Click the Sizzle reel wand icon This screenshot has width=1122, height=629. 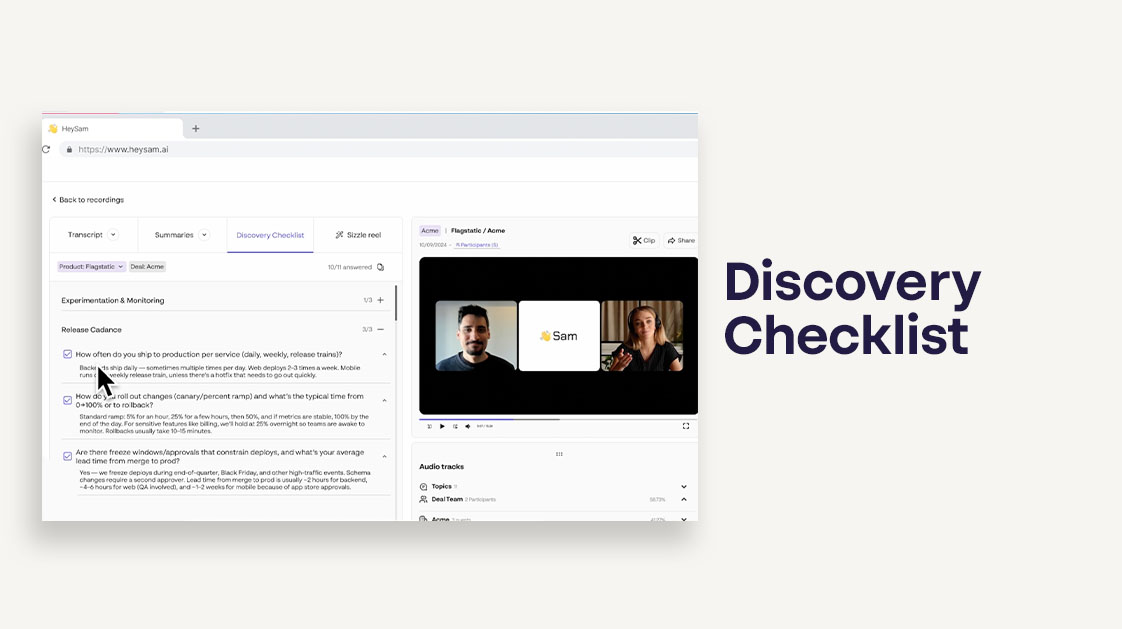[339, 235]
